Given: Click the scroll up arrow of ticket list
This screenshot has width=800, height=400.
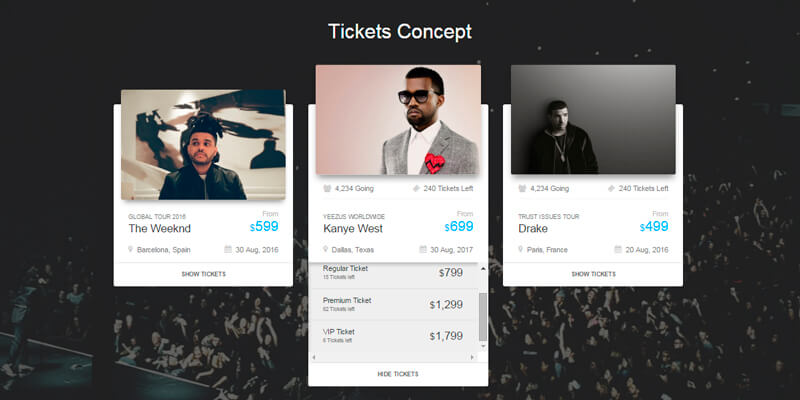Looking at the screenshot, I should (x=484, y=267).
